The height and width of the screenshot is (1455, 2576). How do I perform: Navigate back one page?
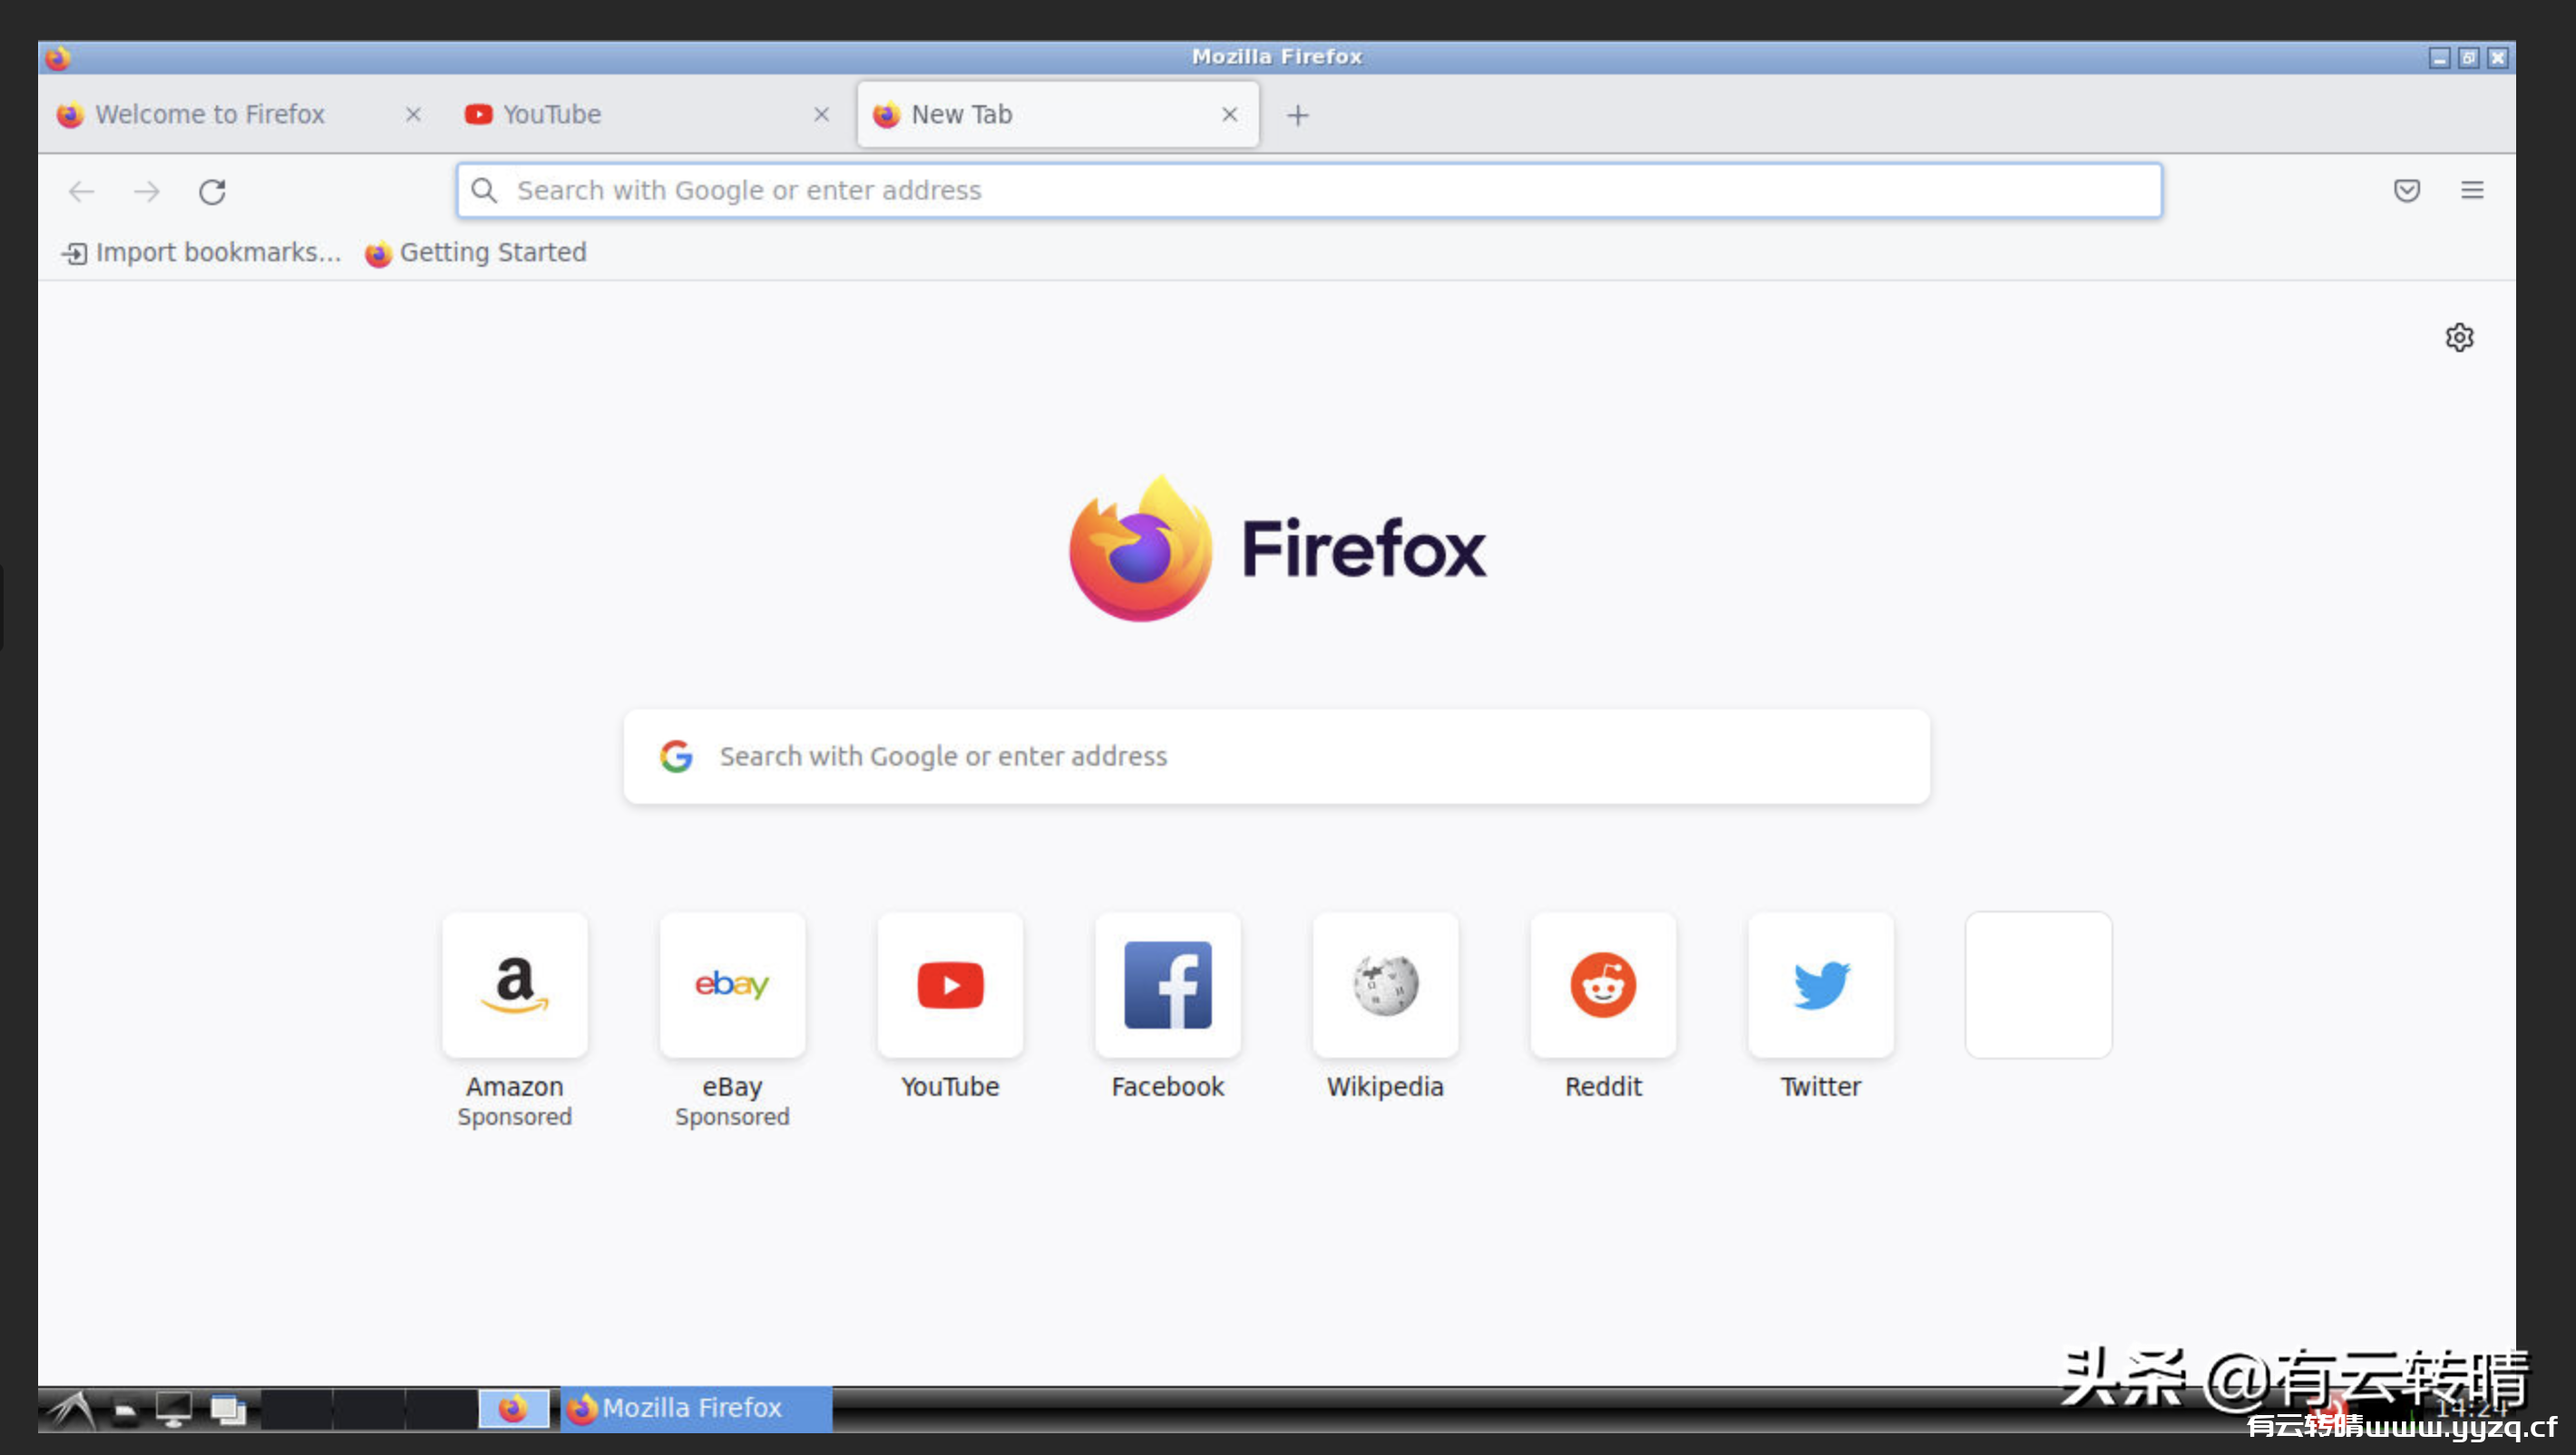point(80,191)
